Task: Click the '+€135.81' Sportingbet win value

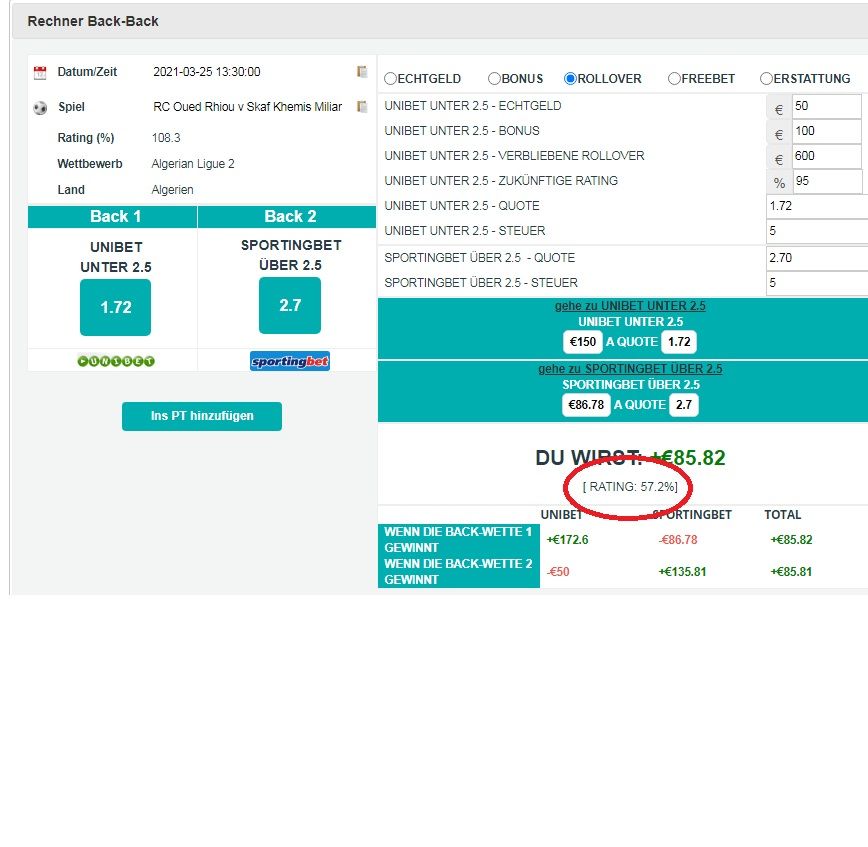Action: (x=682, y=572)
